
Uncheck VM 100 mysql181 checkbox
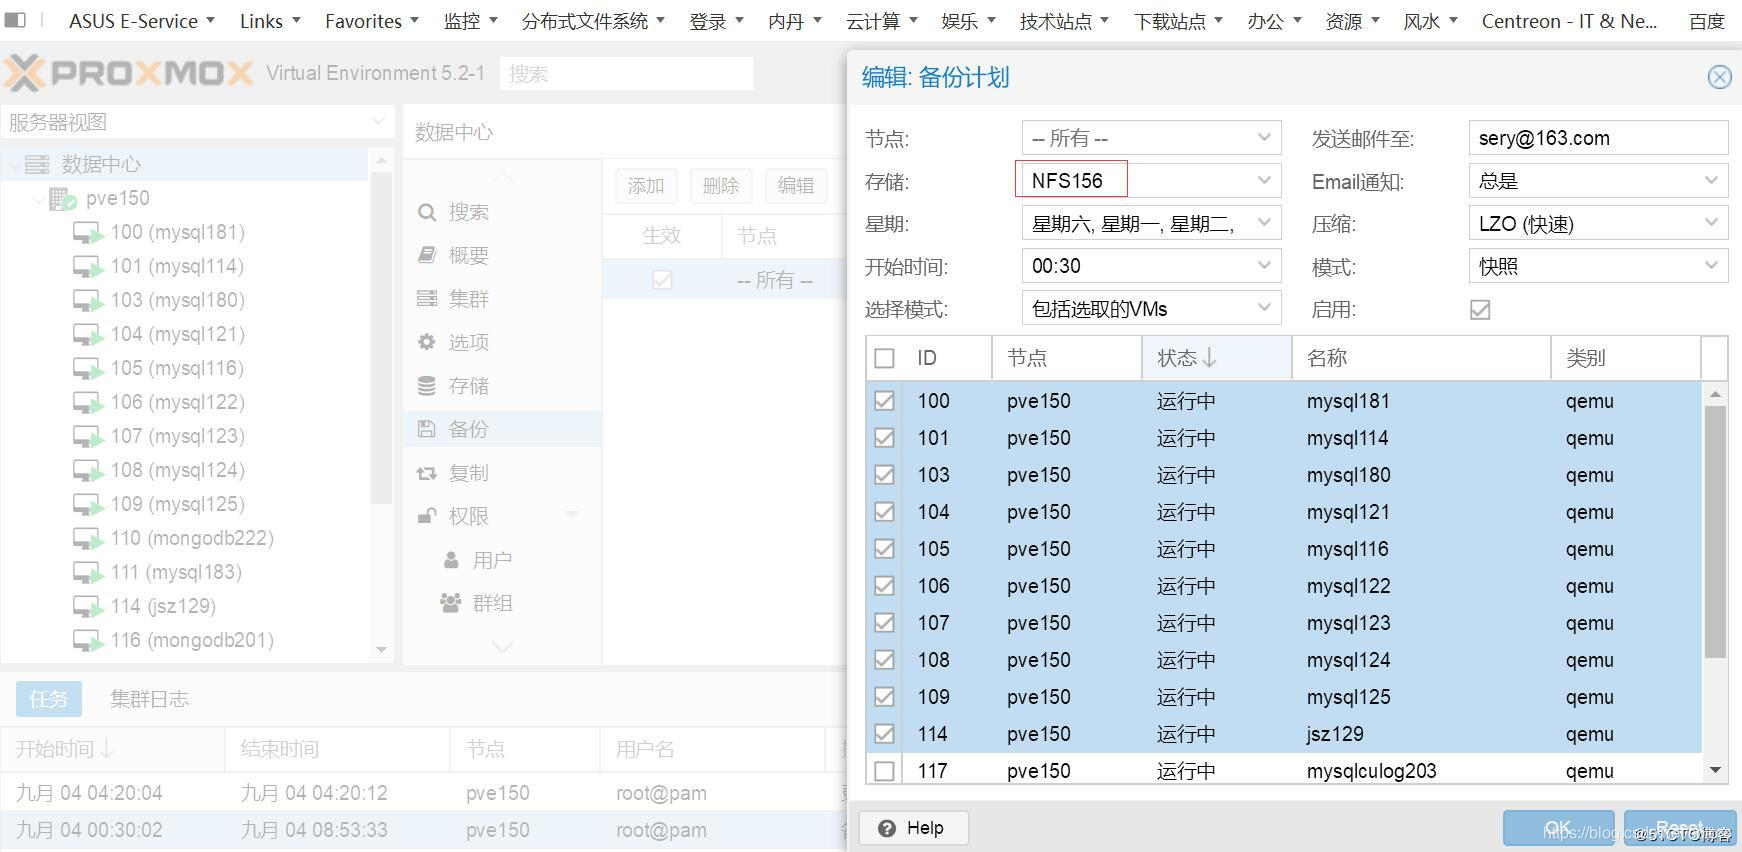coord(884,401)
